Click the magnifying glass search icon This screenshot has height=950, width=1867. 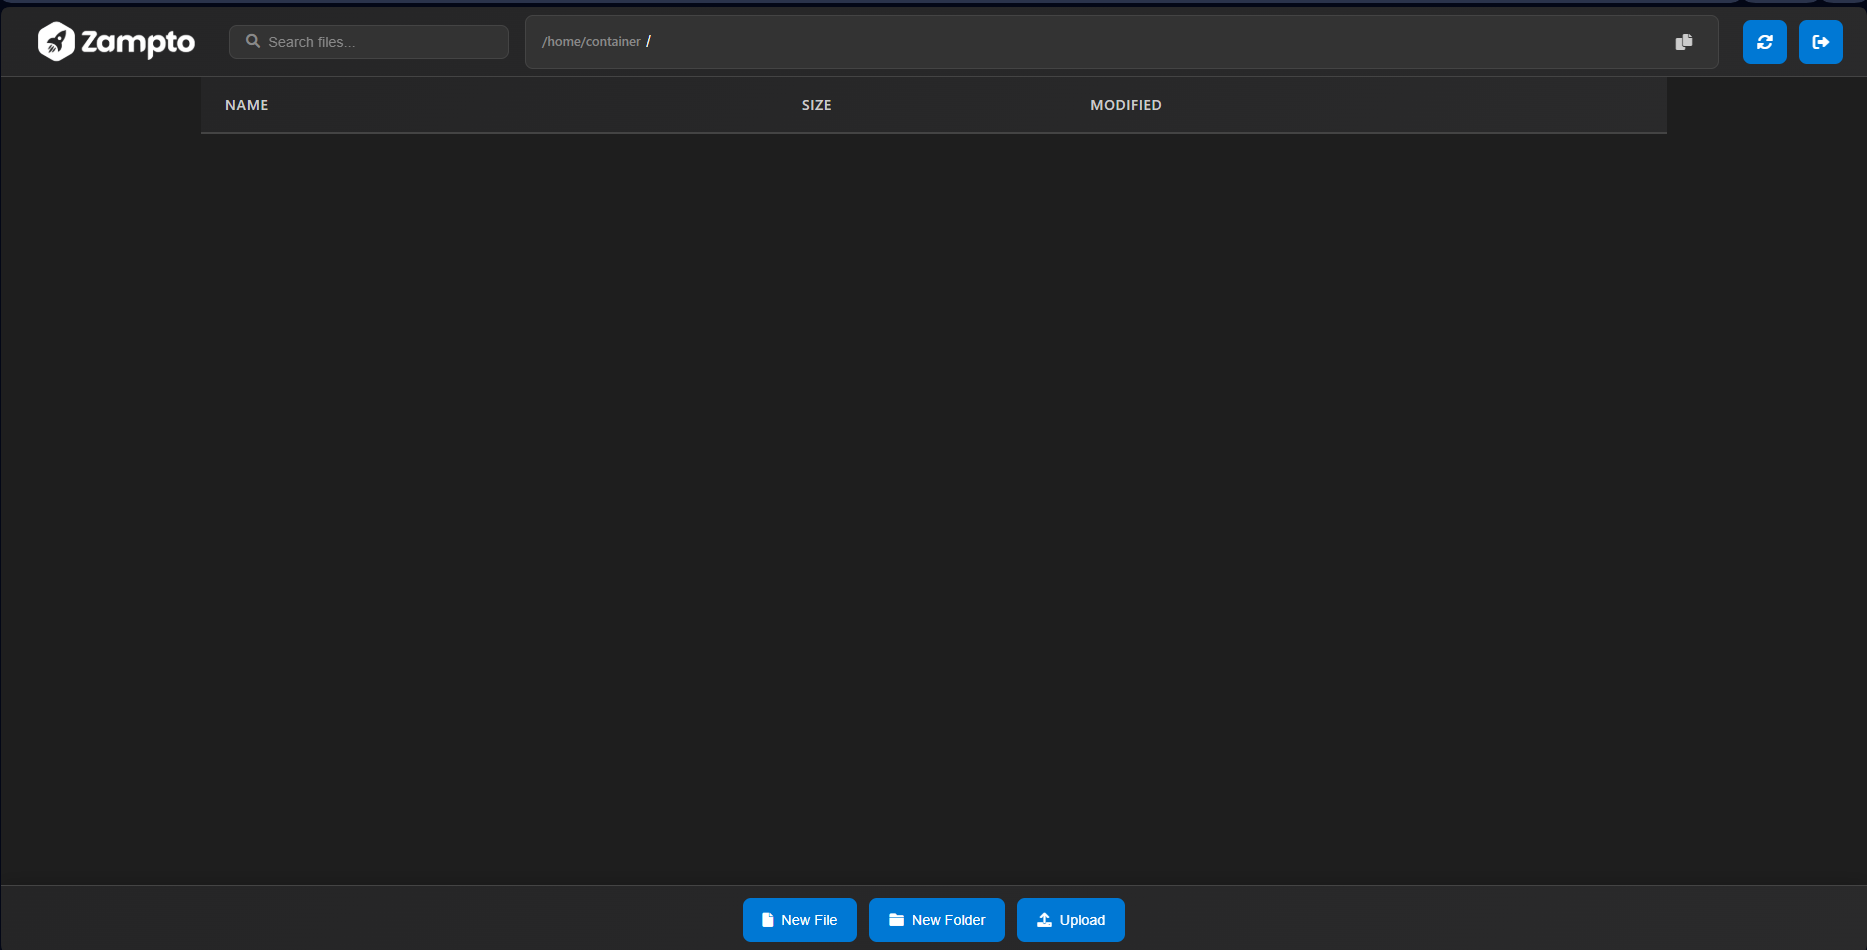(x=253, y=41)
